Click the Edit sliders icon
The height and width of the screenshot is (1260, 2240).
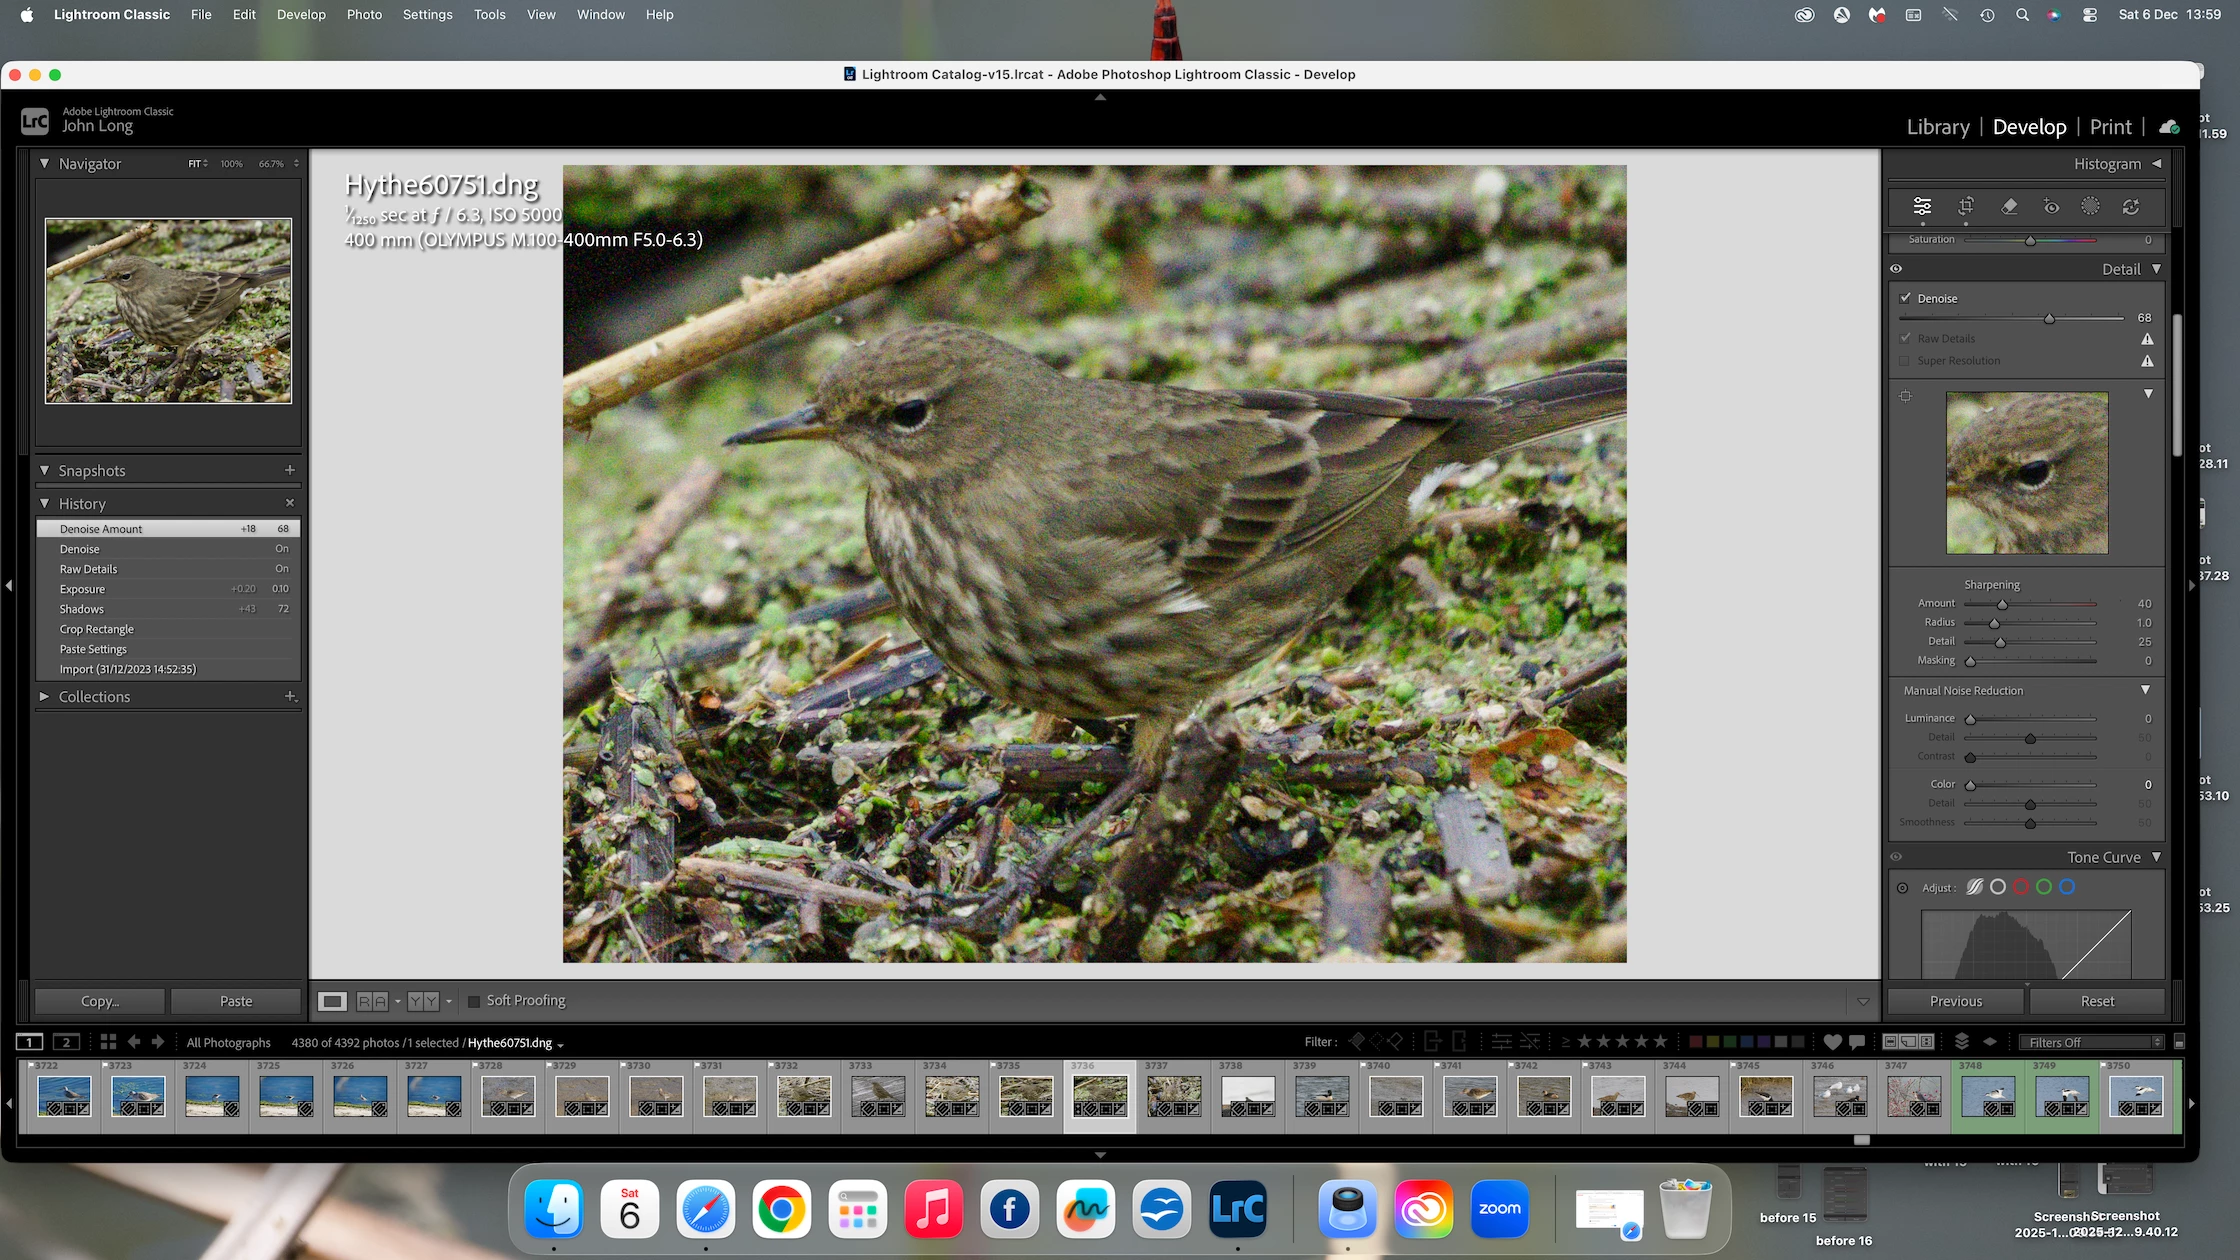click(1922, 206)
